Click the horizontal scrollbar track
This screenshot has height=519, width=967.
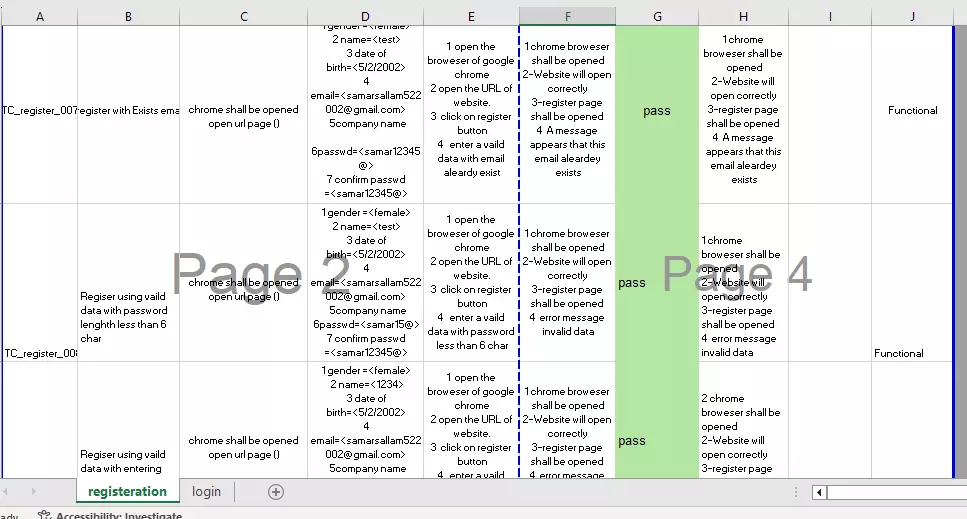(897, 492)
